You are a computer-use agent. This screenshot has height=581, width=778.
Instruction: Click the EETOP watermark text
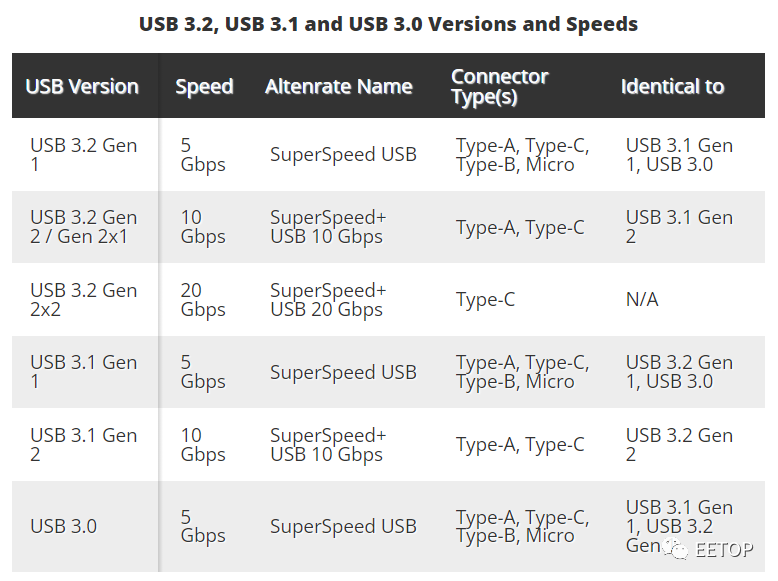pos(724,549)
